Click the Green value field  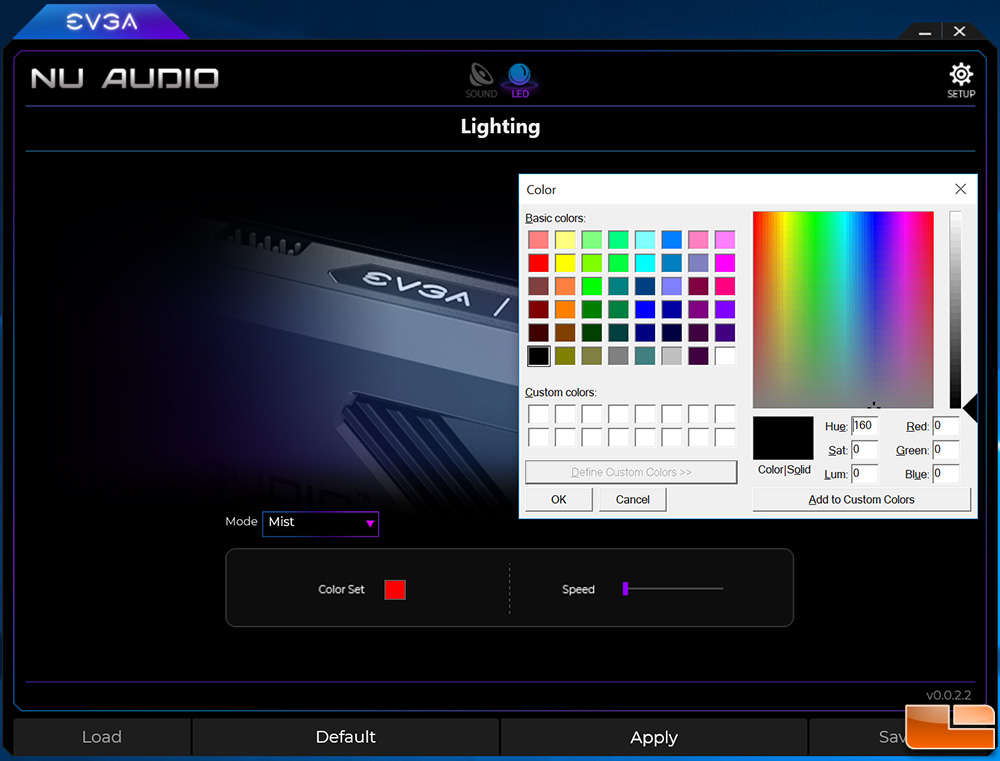(946, 450)
